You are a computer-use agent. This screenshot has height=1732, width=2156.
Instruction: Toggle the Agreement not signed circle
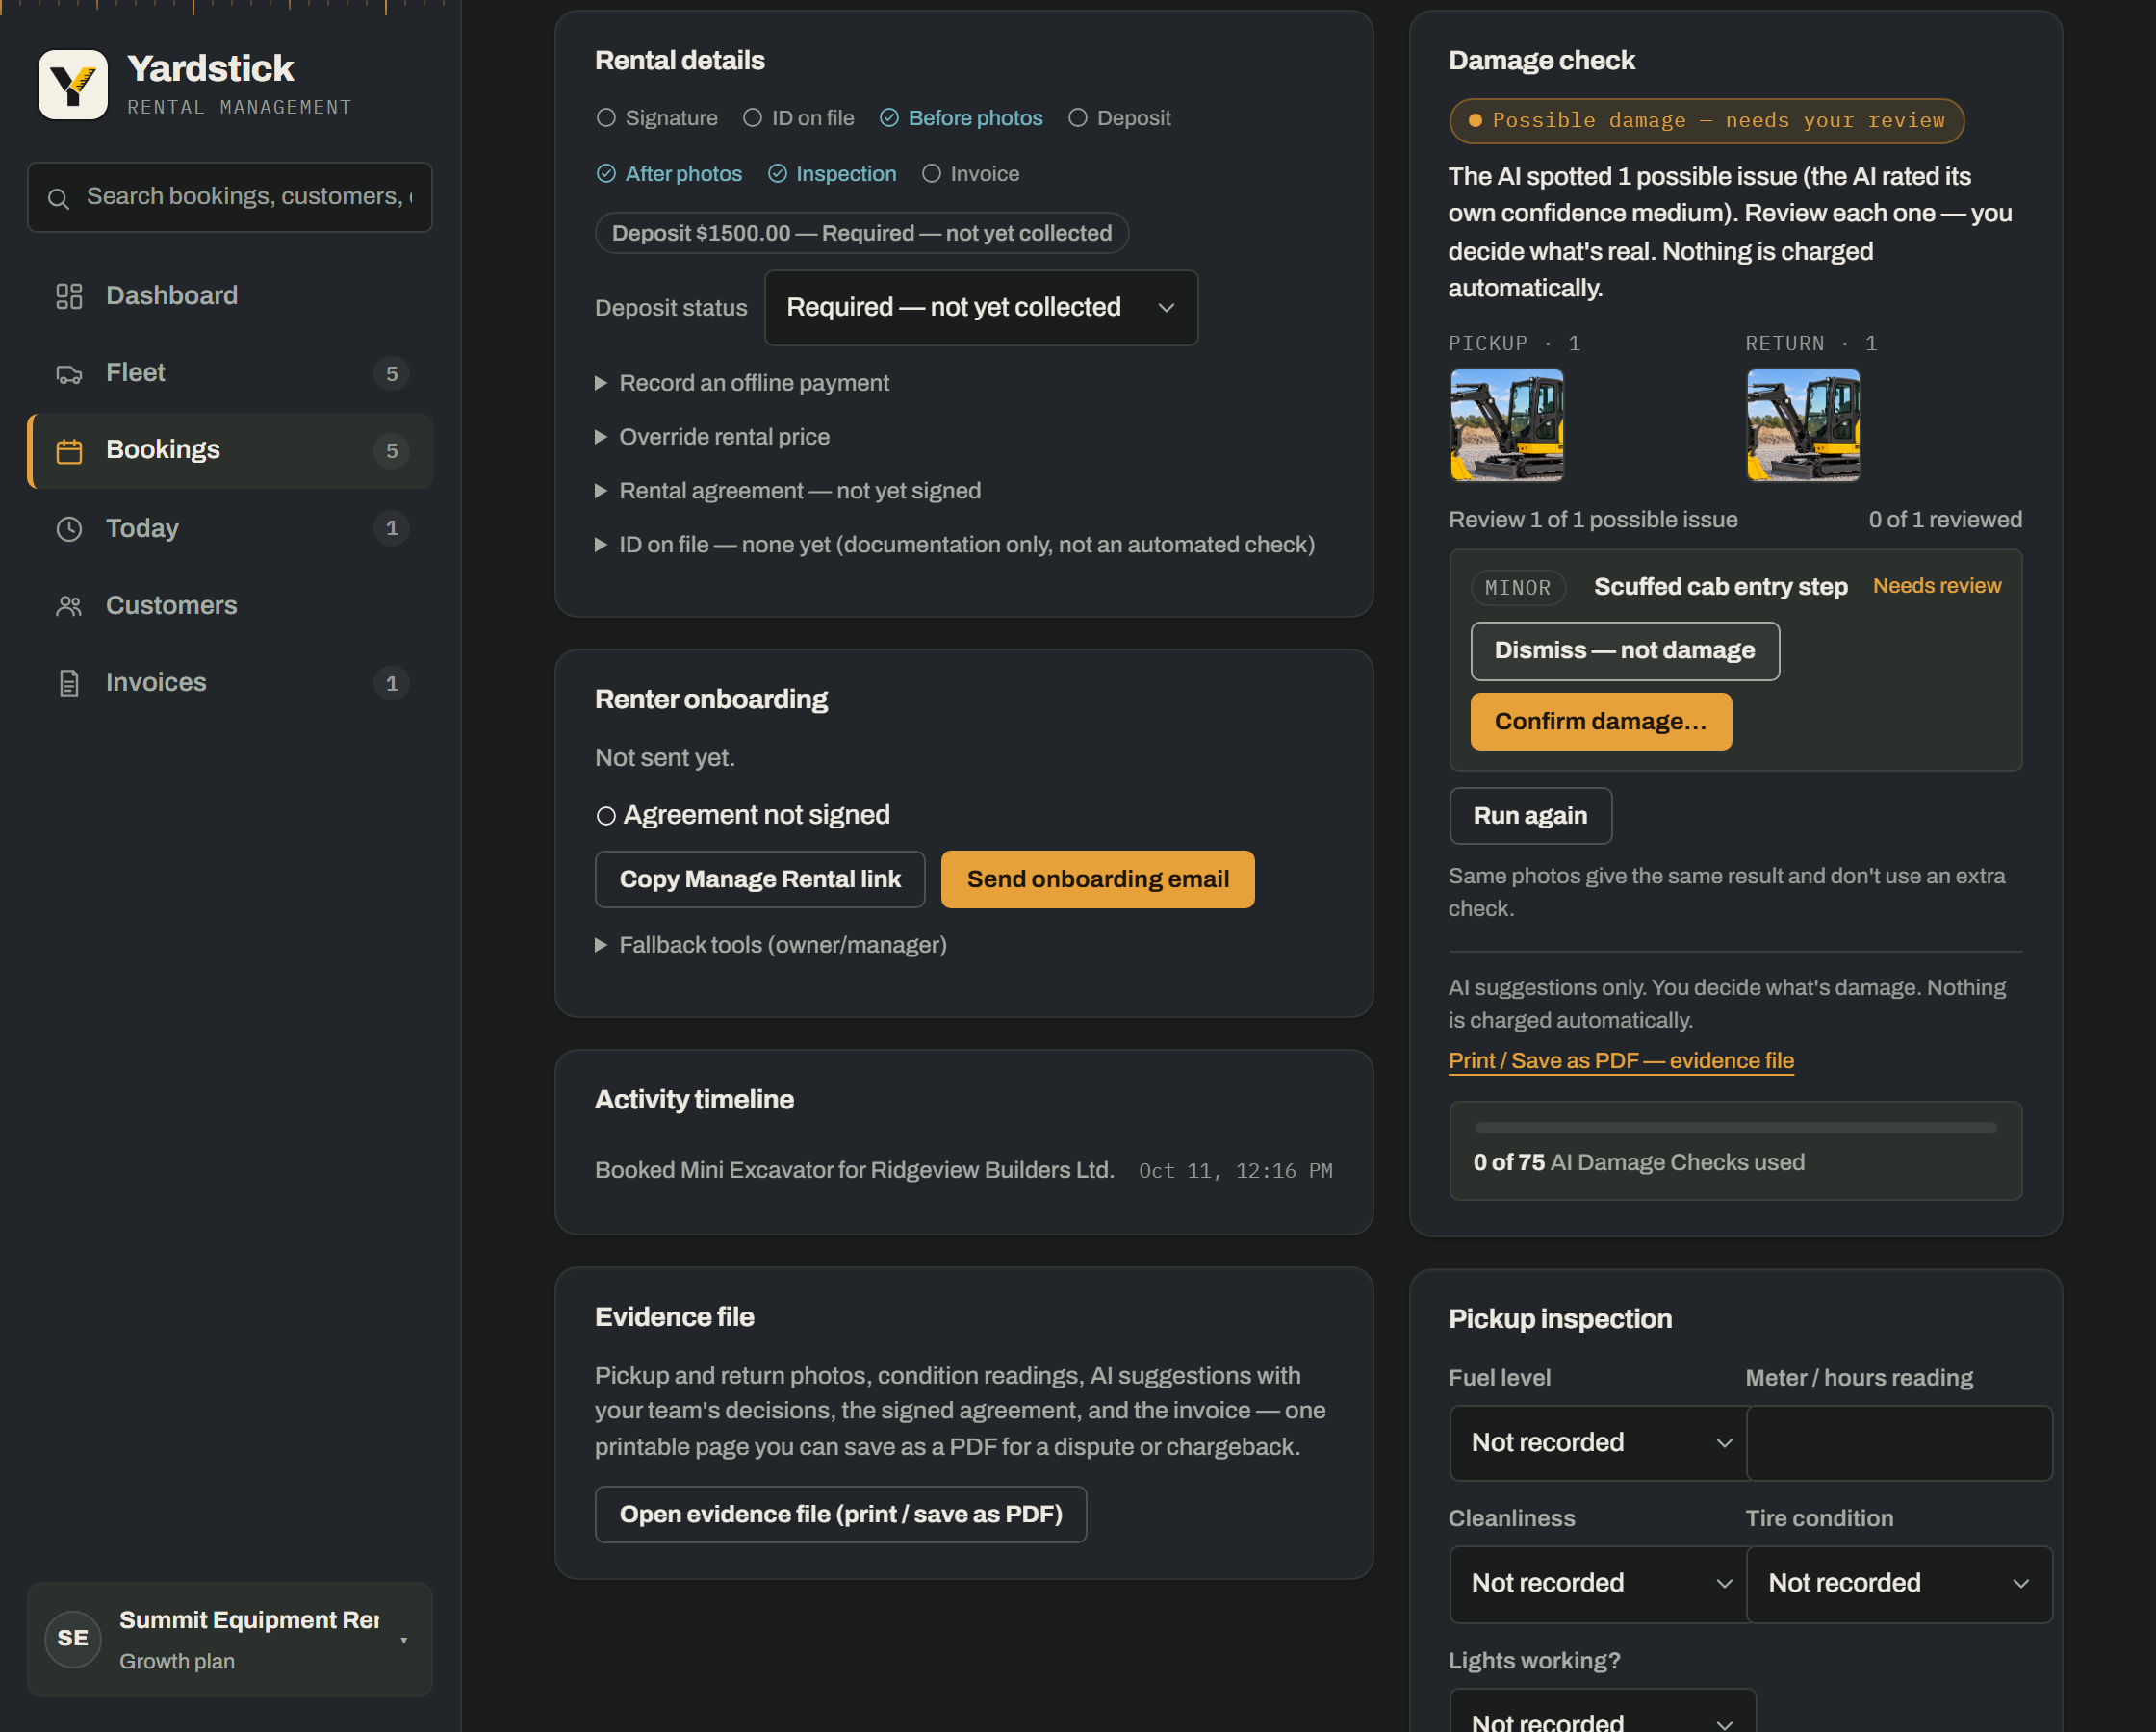pyautogui.click(x=606, y=816)
